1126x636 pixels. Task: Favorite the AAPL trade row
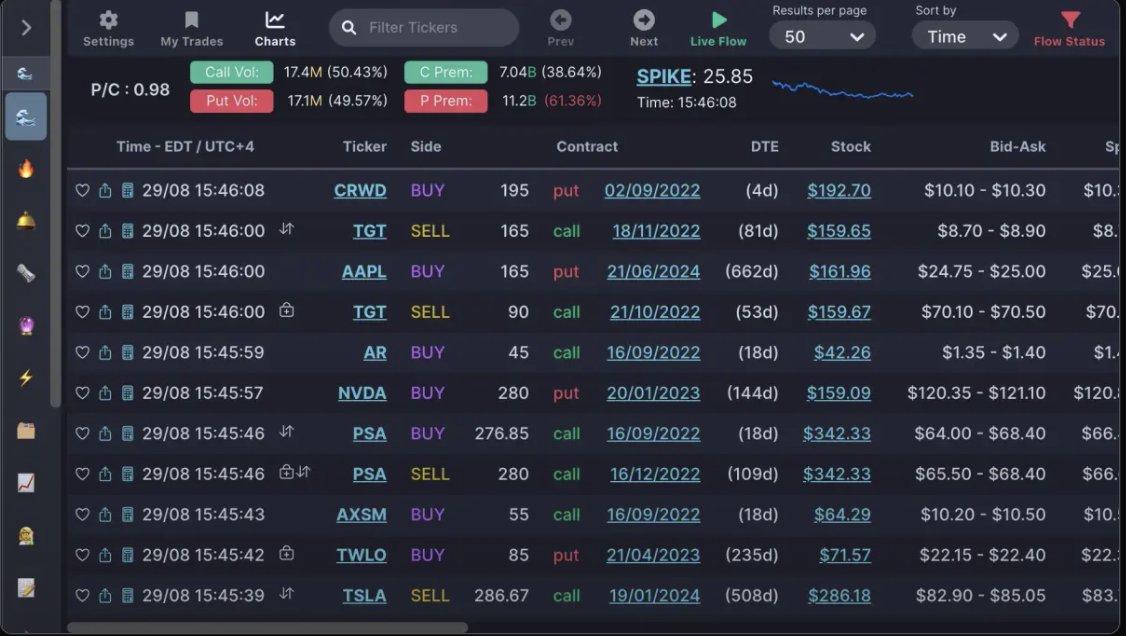(83, 271)
